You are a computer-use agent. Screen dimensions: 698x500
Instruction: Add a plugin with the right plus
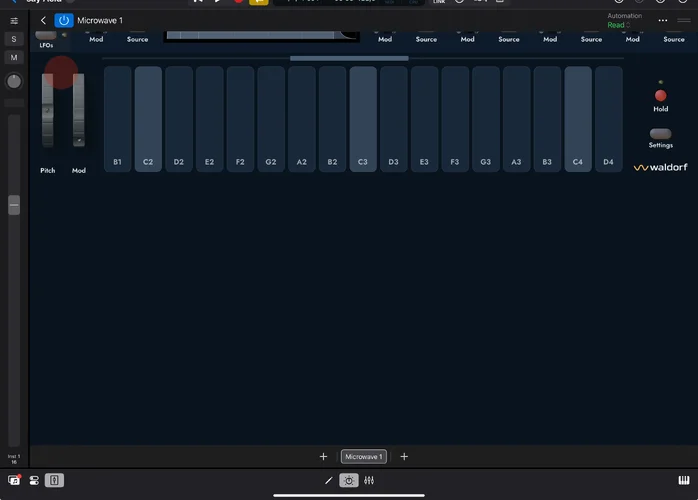click(x=404, y=457)
